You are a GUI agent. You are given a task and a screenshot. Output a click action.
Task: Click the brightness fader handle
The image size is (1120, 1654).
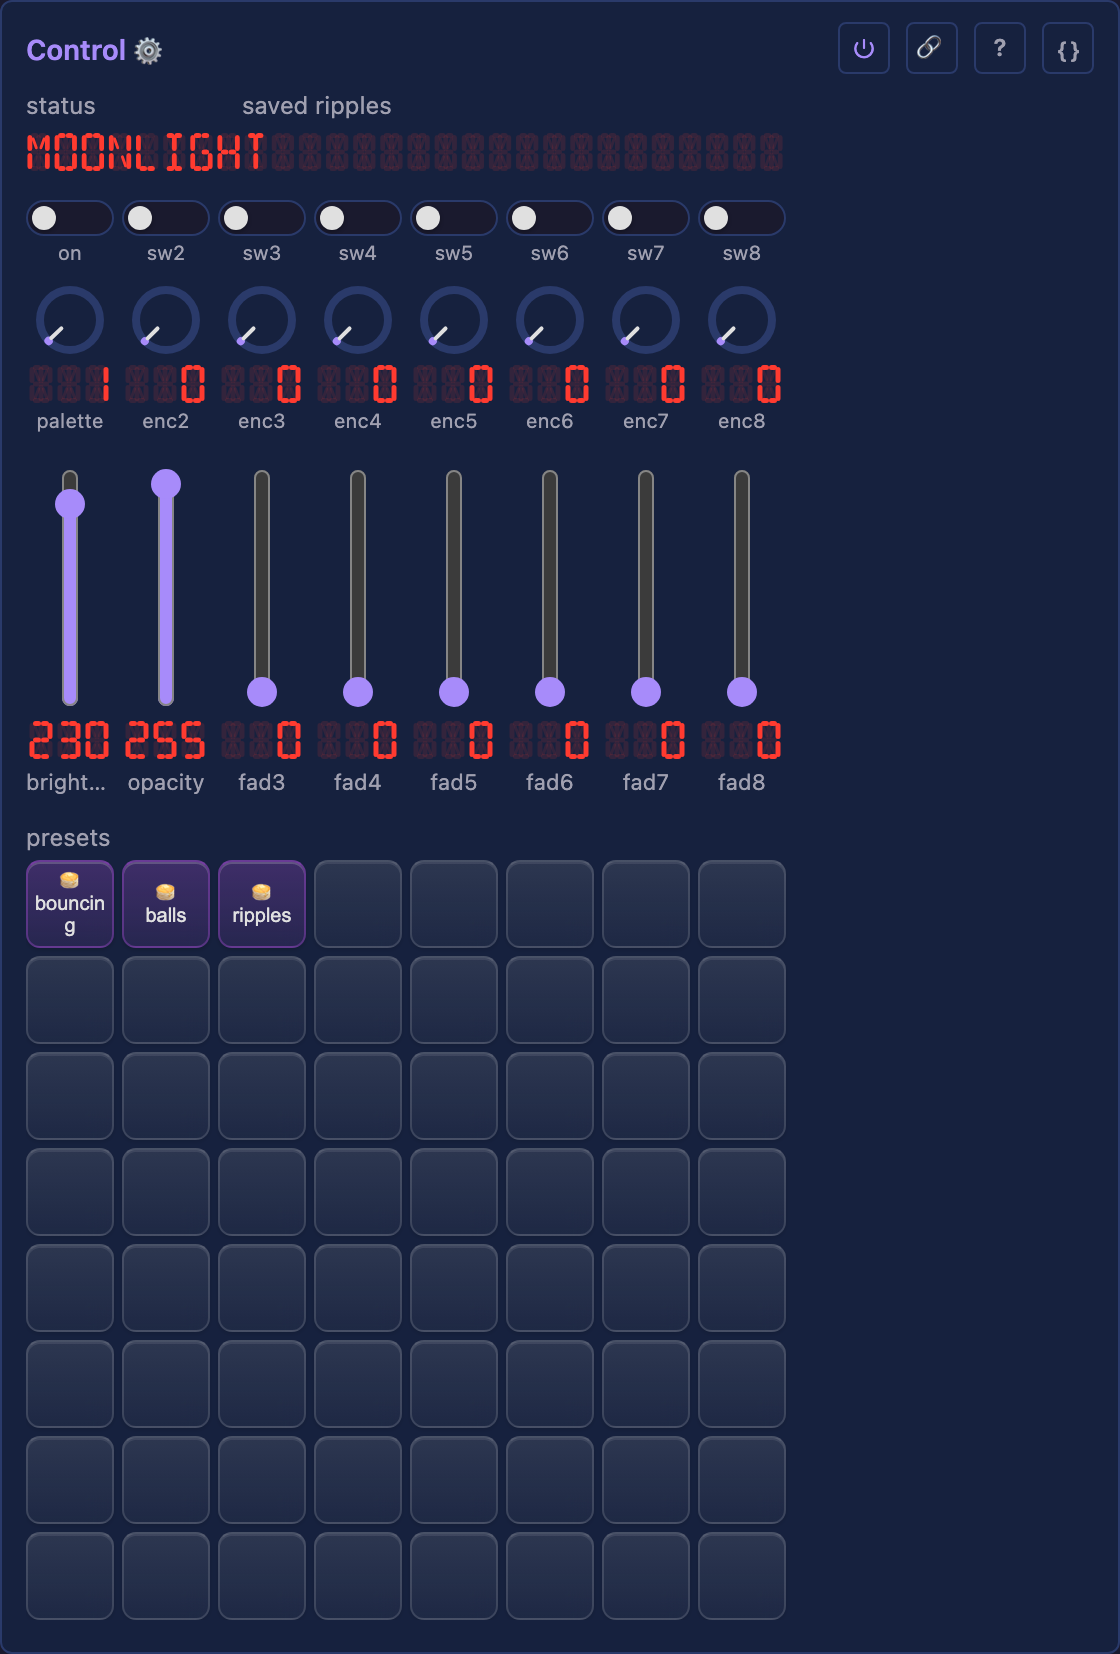[x=70, y=504]
